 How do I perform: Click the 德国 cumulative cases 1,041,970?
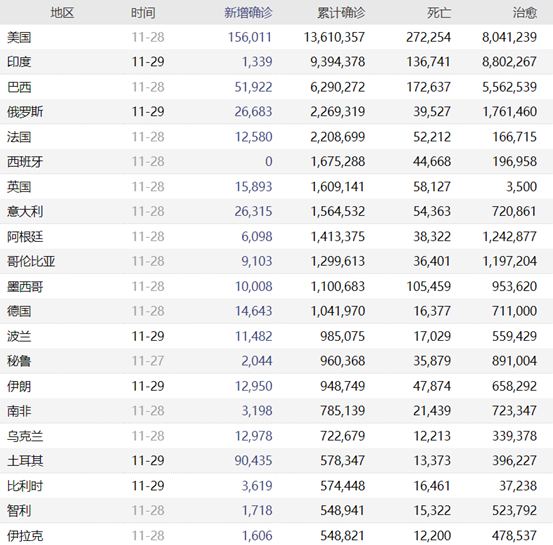coord(338,311)
